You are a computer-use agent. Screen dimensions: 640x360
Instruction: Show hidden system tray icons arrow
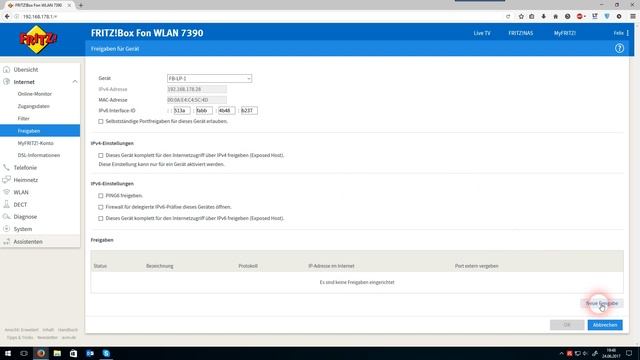pos(561,353)
